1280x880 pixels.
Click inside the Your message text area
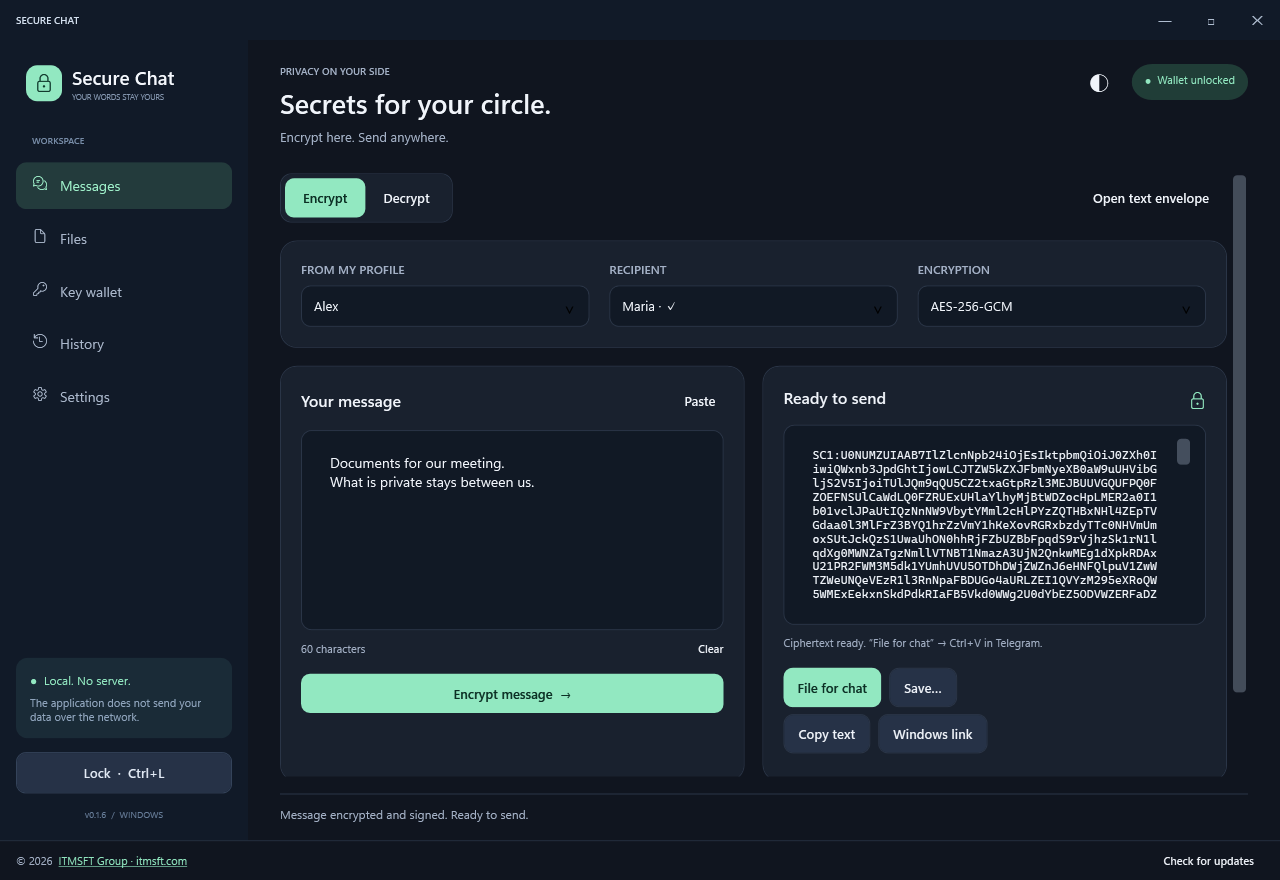512,530
